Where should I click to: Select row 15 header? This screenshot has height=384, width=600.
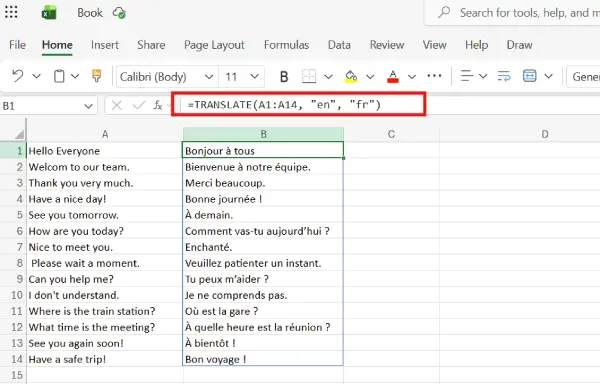pos(13,375)
